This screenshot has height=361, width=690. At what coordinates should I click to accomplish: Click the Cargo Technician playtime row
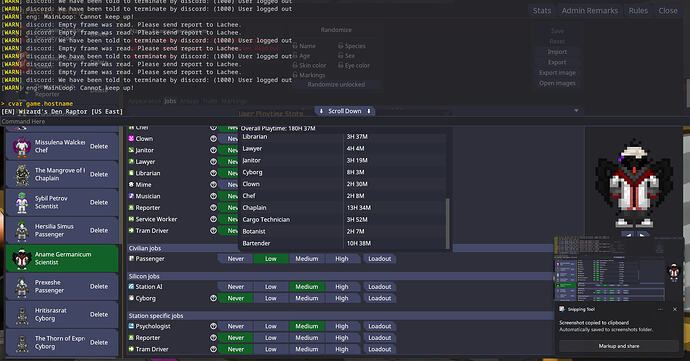343,219
